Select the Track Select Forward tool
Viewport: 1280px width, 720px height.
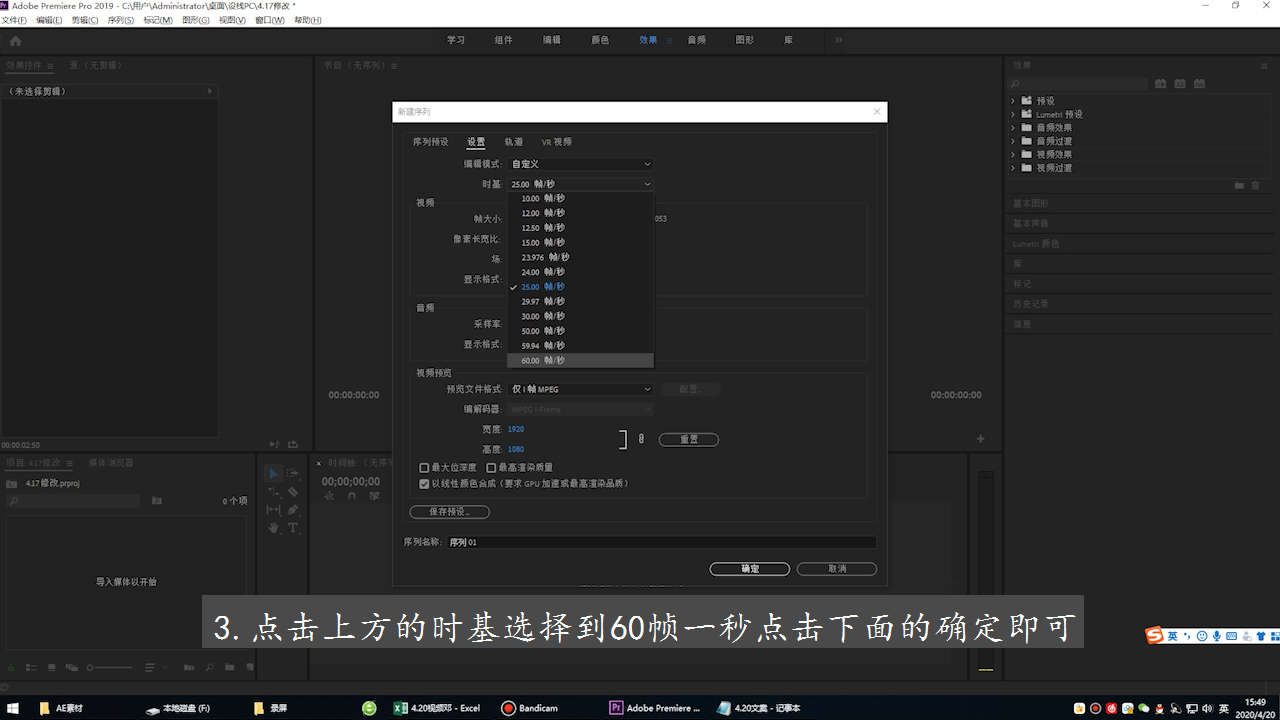(293, 474)
